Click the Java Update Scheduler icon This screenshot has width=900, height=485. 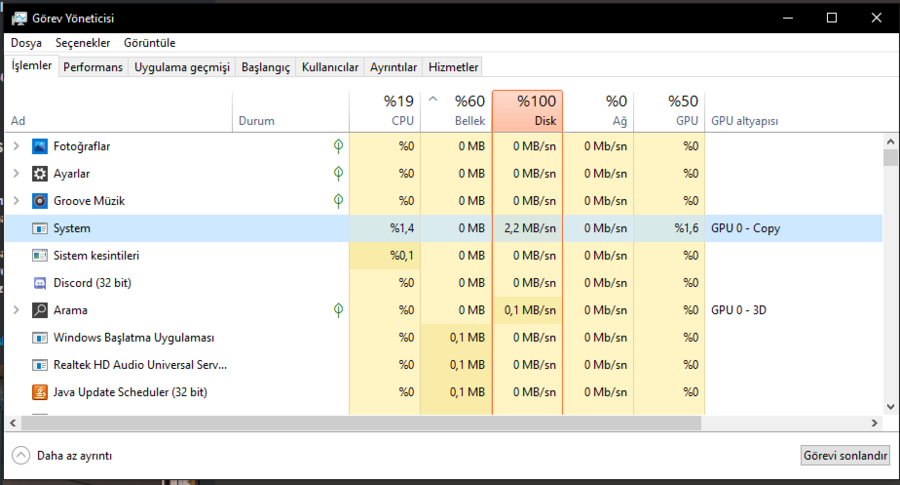point(40,392)
